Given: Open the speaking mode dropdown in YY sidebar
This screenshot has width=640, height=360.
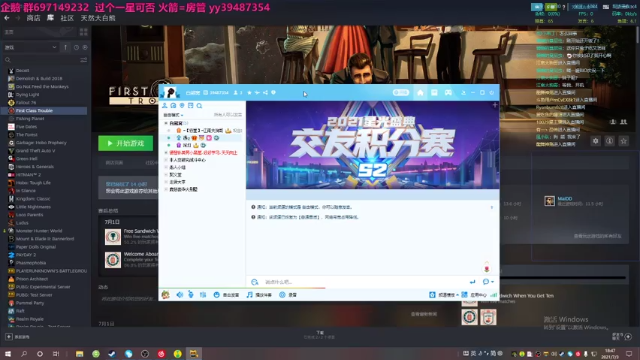Looking at the screenshot, I should tap(173, 115).
